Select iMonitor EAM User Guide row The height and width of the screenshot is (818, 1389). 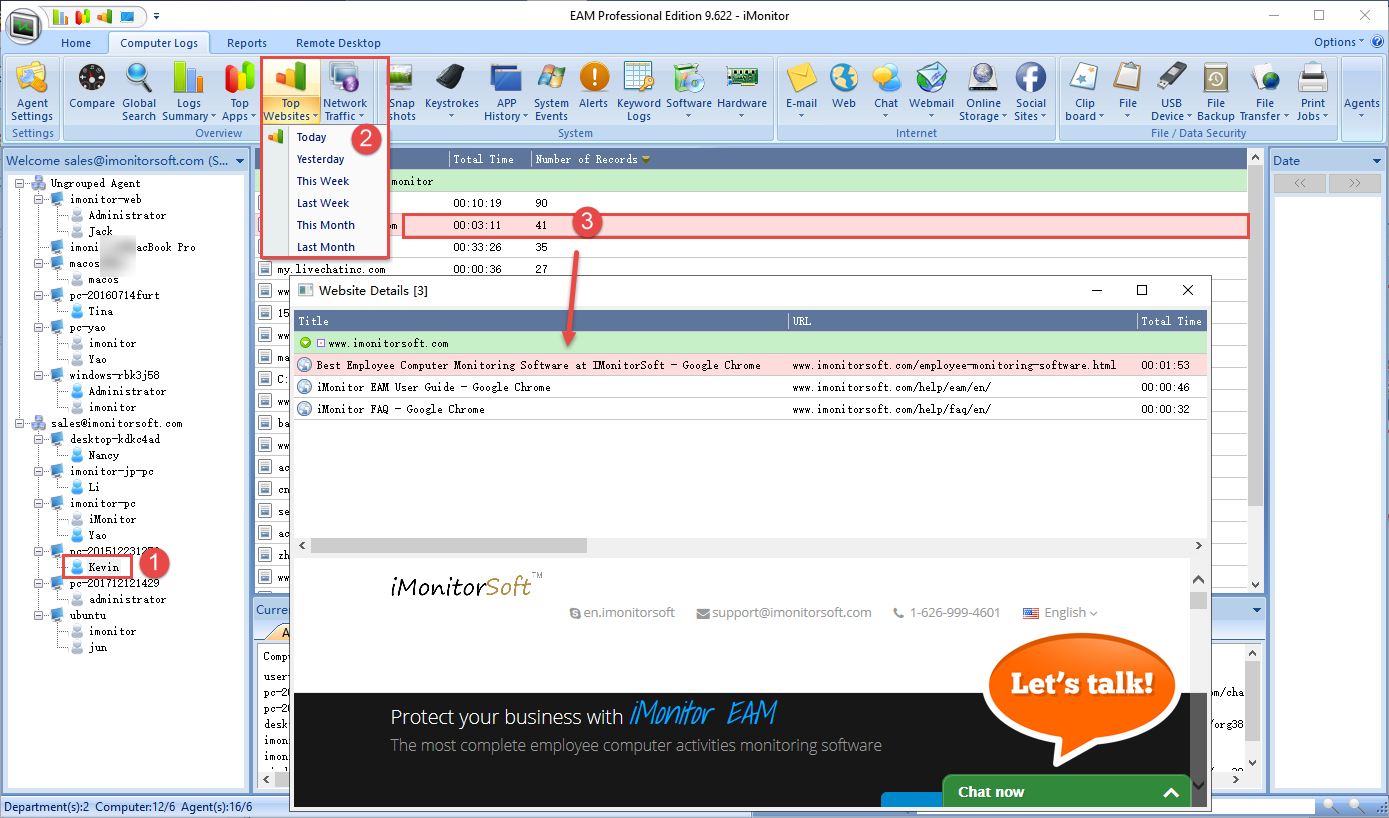pos(750,387)
